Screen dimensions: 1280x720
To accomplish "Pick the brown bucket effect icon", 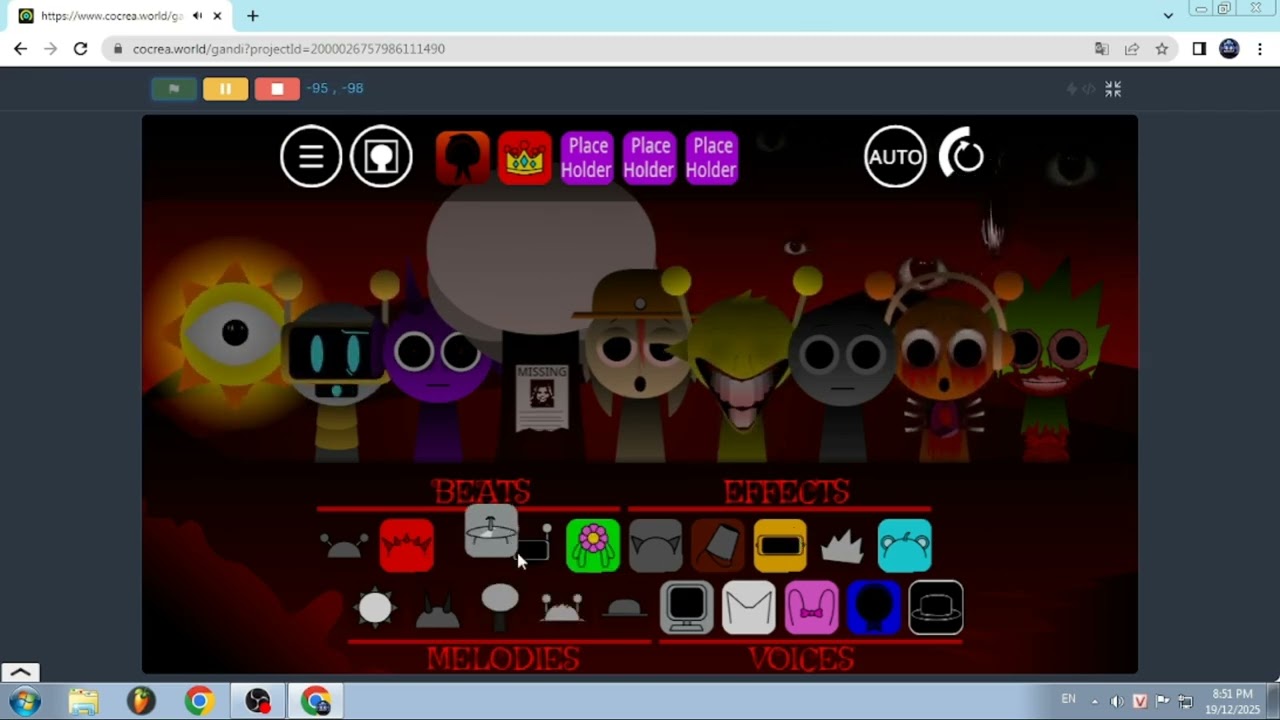I will 718,546.
